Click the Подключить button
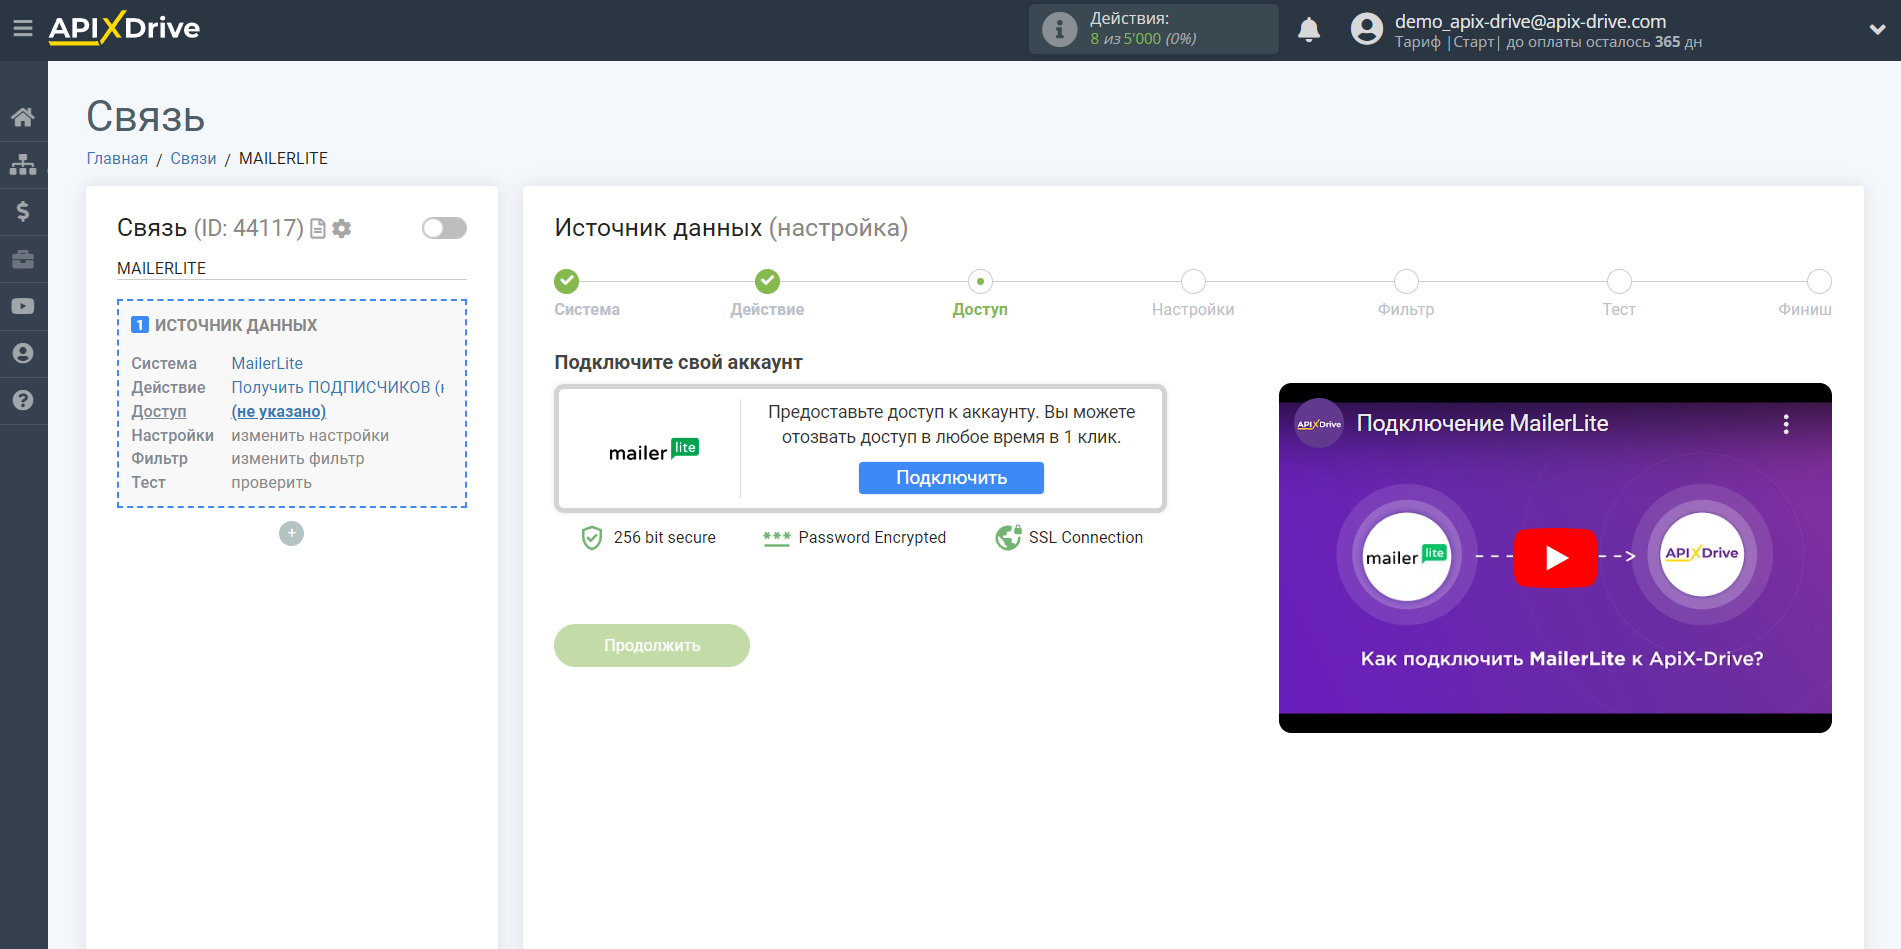 pyautogui.click(x=951, y=478)
